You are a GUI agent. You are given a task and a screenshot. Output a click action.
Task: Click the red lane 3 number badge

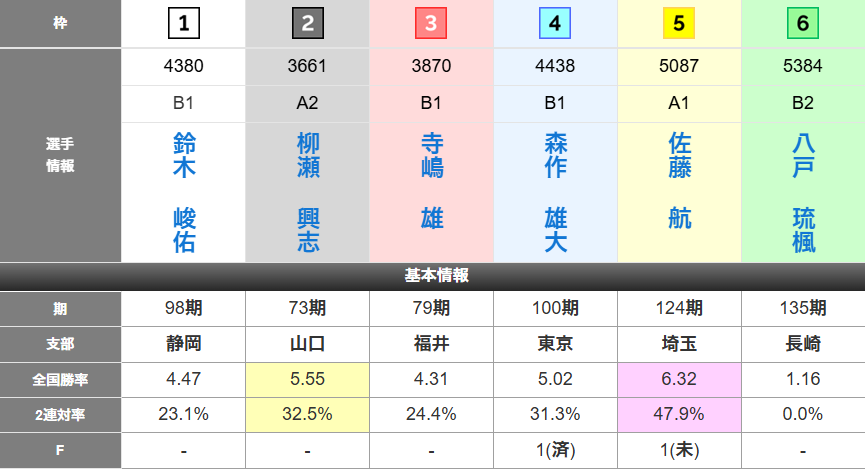coord(431,24)
